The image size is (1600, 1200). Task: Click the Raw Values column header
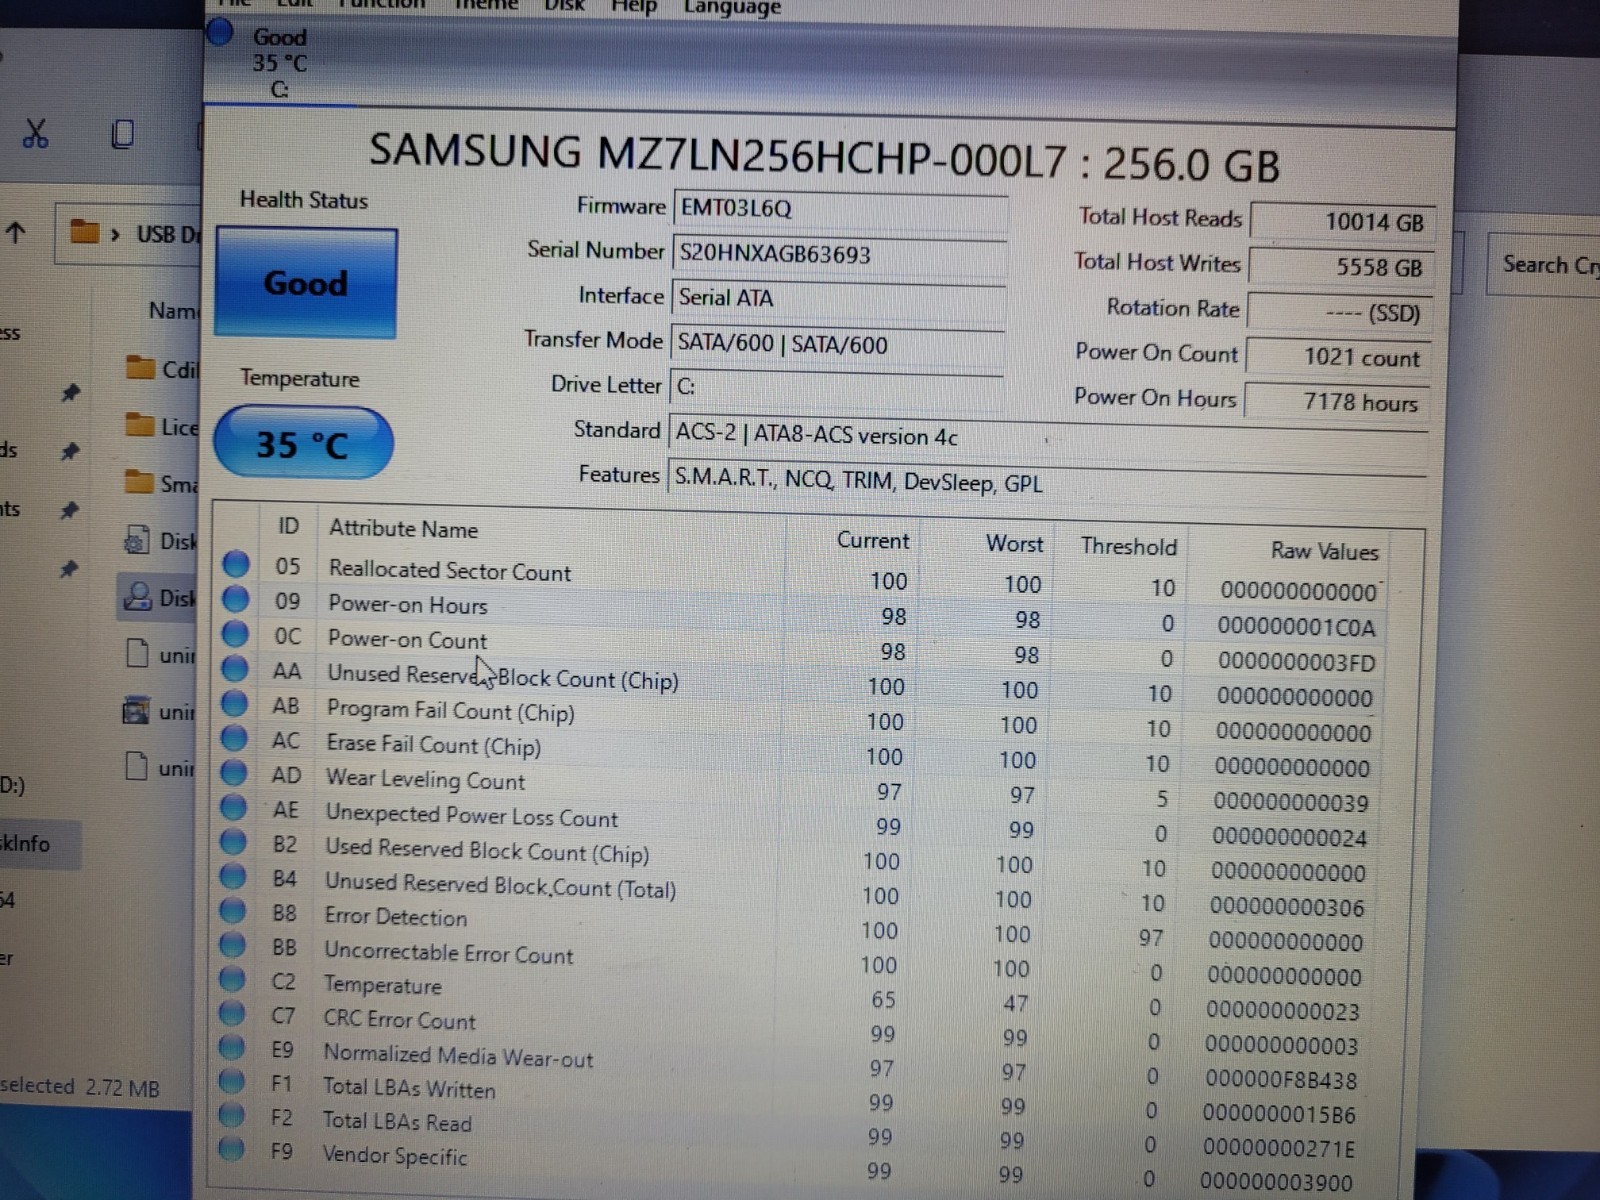tap(1324, 551)
